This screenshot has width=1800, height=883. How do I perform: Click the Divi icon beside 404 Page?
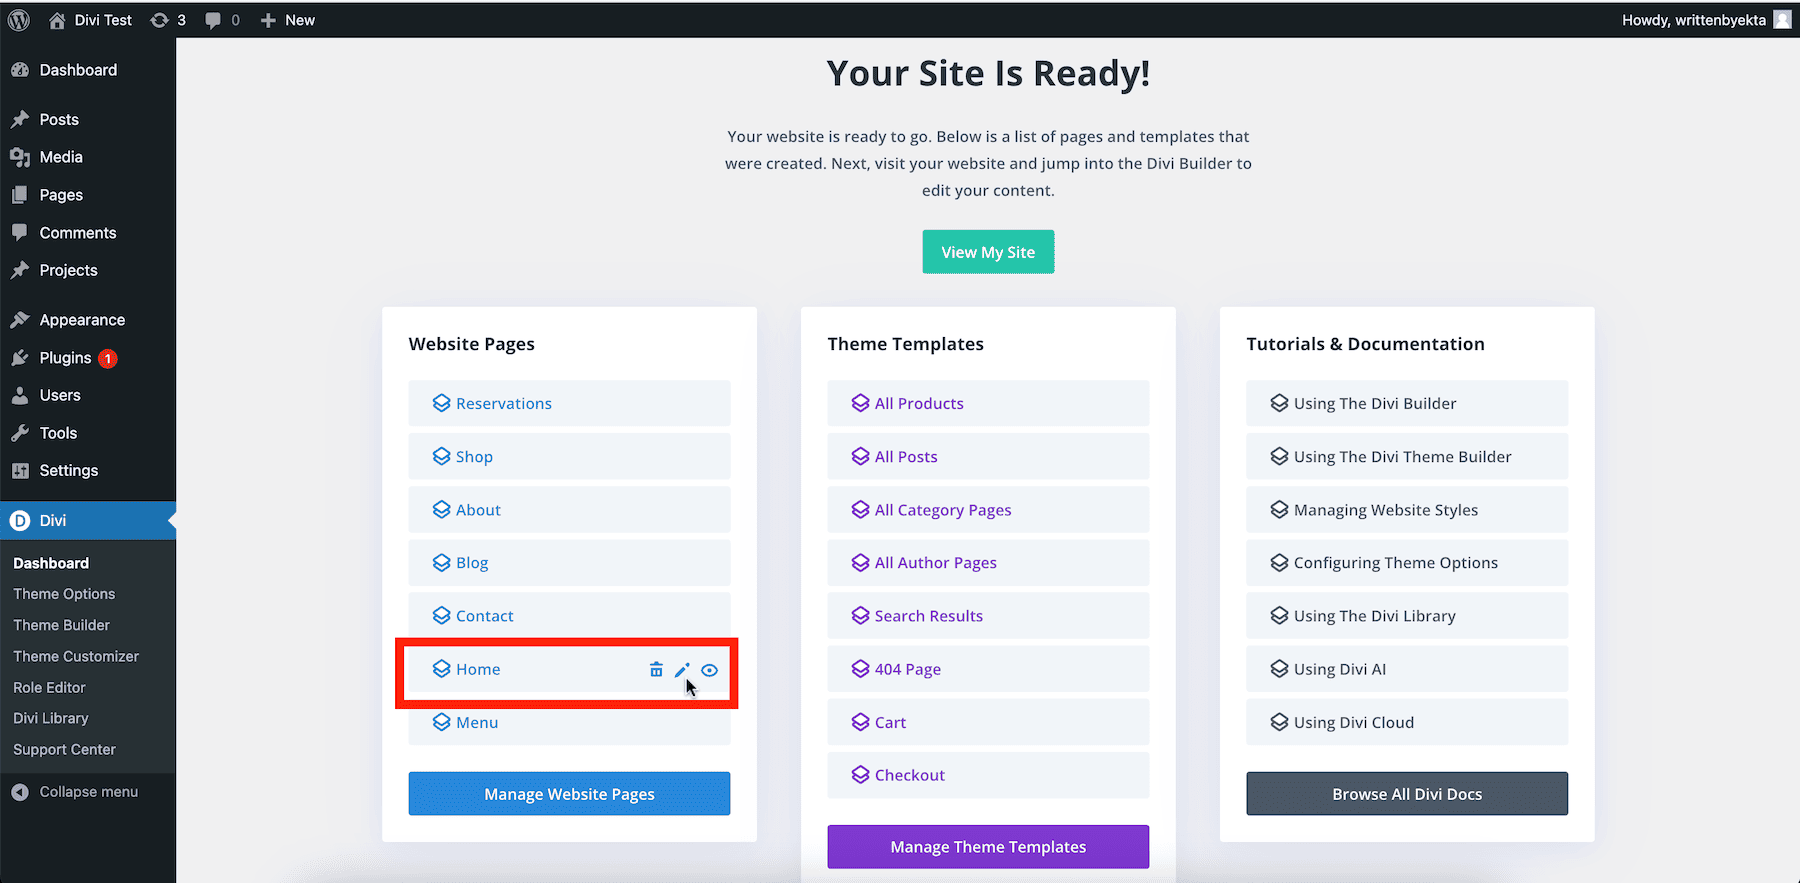pyautogui.click(x=860, y=669)
